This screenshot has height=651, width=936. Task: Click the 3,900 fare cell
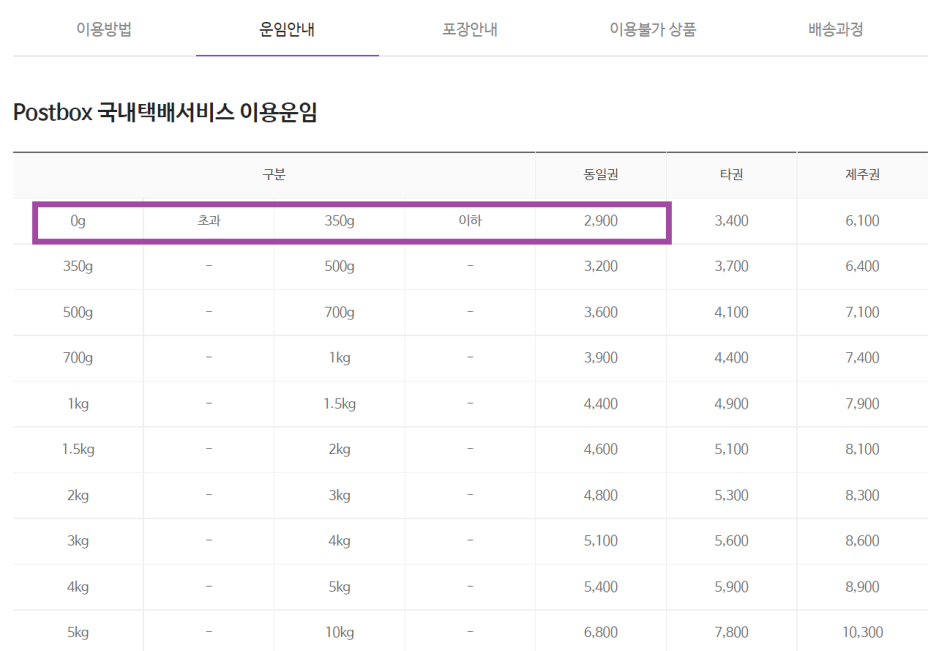[x=601, y=358]
